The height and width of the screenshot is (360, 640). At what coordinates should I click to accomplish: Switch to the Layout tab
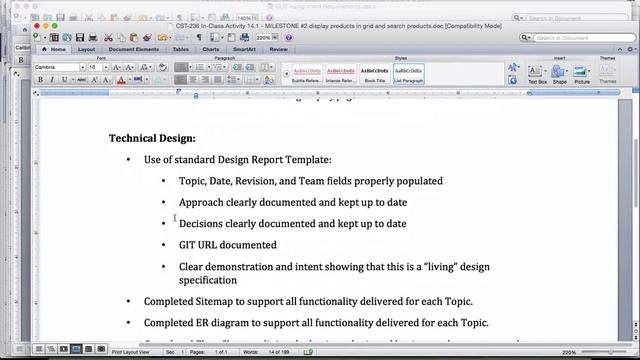(87, 49)
